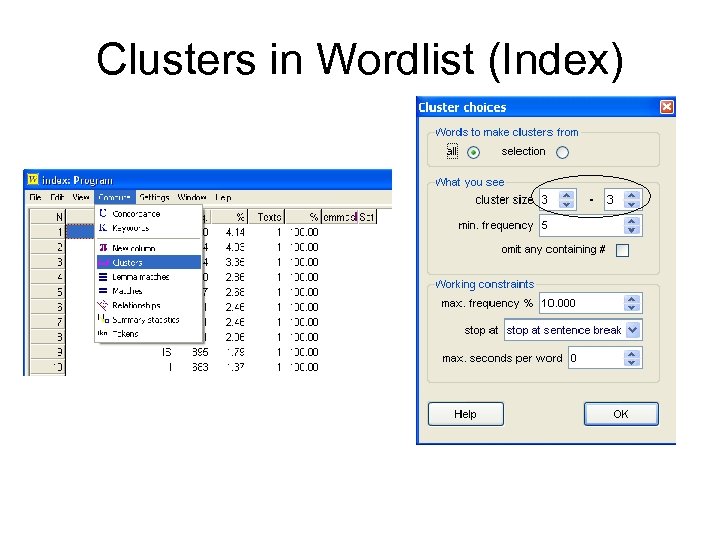The height and width of the screenshot is (540, 720).
Task: Decrease the minimum cluster size
Action: [x=567, y=204]
